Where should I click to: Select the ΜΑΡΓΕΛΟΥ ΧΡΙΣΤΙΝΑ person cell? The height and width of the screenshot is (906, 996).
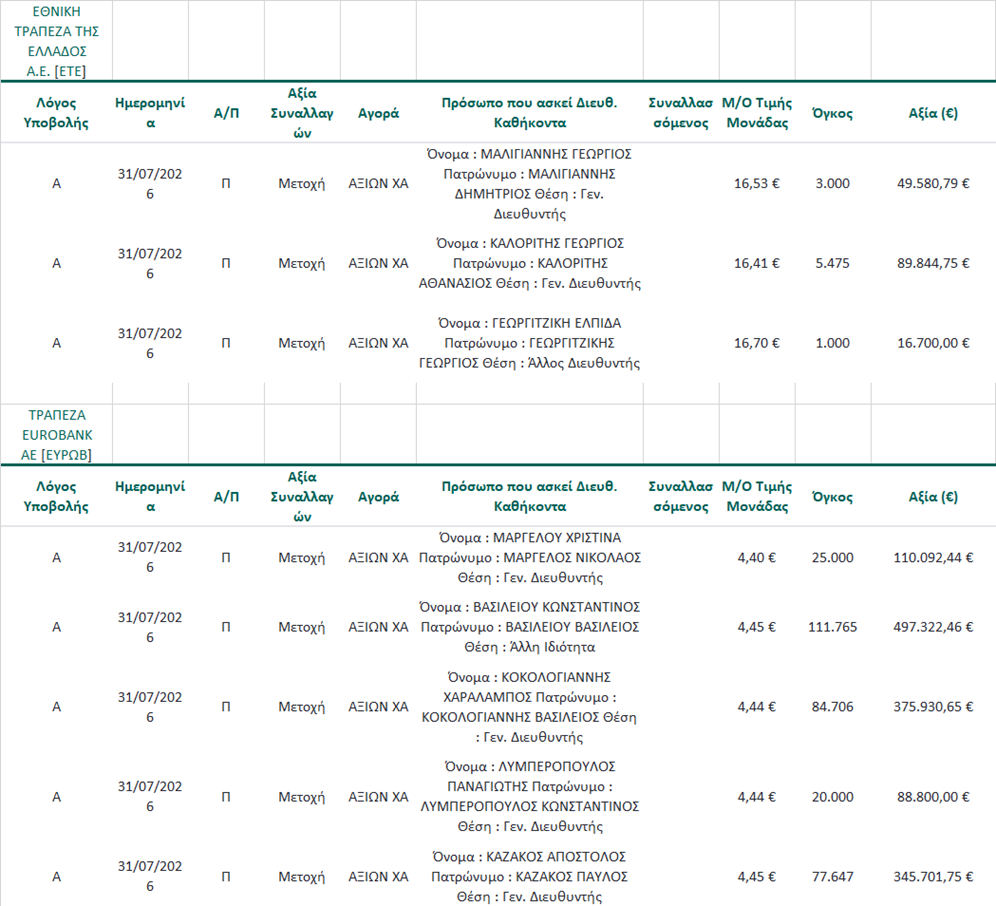coord(530,558)
